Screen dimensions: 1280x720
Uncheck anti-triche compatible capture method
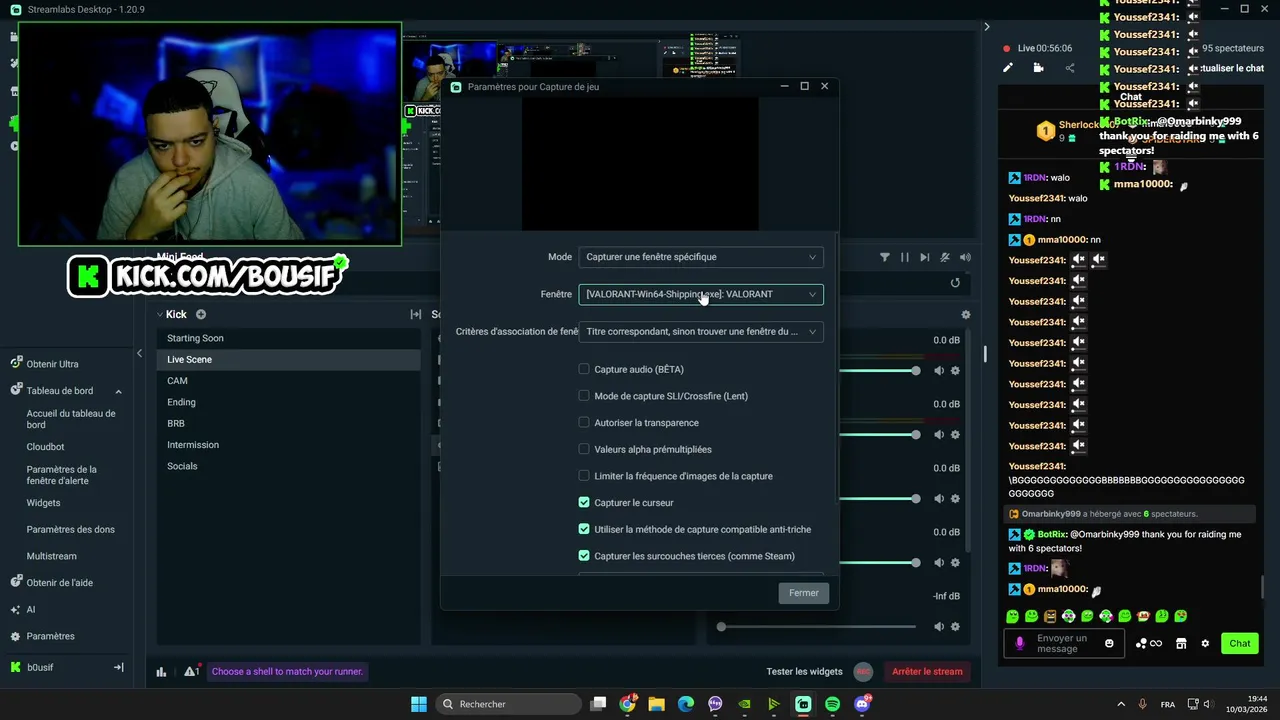point(584,529)
